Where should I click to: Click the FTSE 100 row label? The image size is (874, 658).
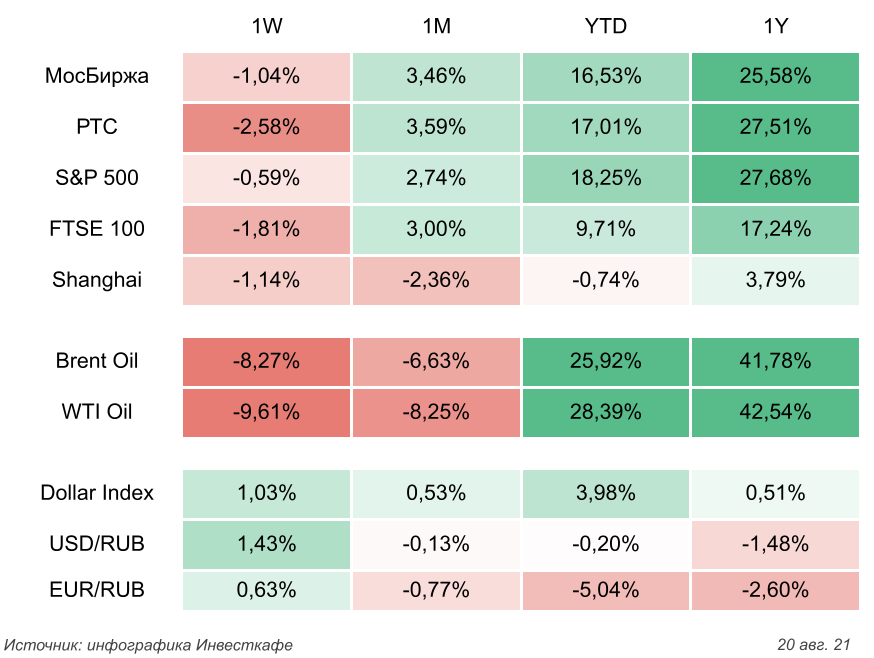97,229
